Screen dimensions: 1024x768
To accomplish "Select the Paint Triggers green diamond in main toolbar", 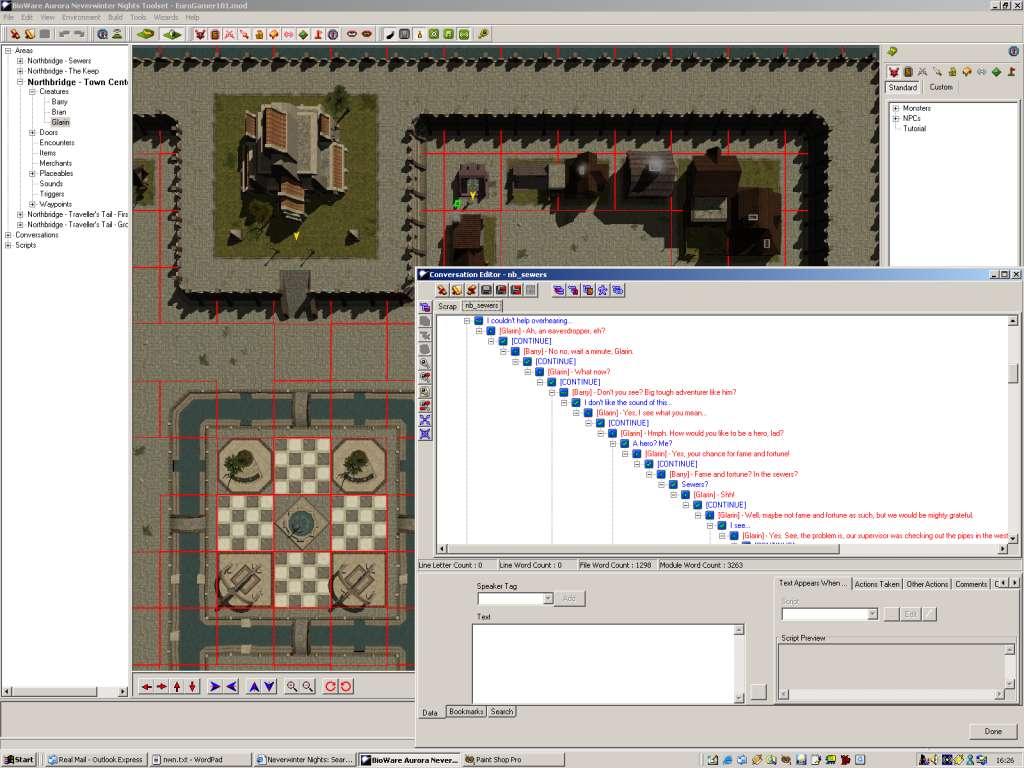I will coord(304,34).
